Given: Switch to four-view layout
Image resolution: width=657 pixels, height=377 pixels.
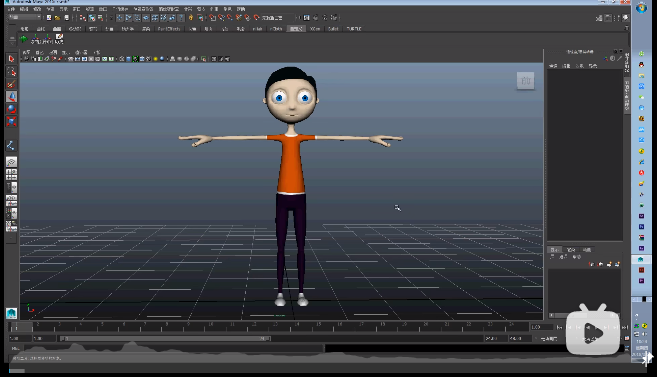Looking at the screenshot, I should coord(11,174).
